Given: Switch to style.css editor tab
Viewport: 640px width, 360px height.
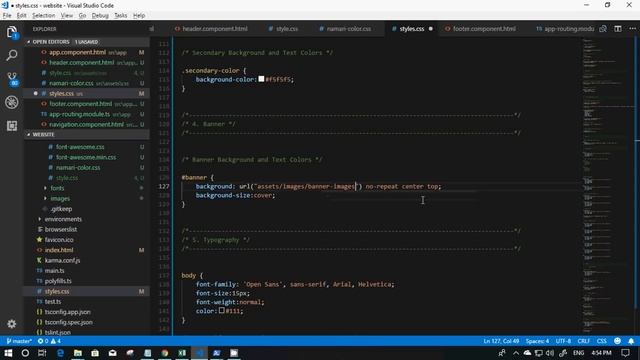Looking at the screenshot, I should (x=283, y=29).
